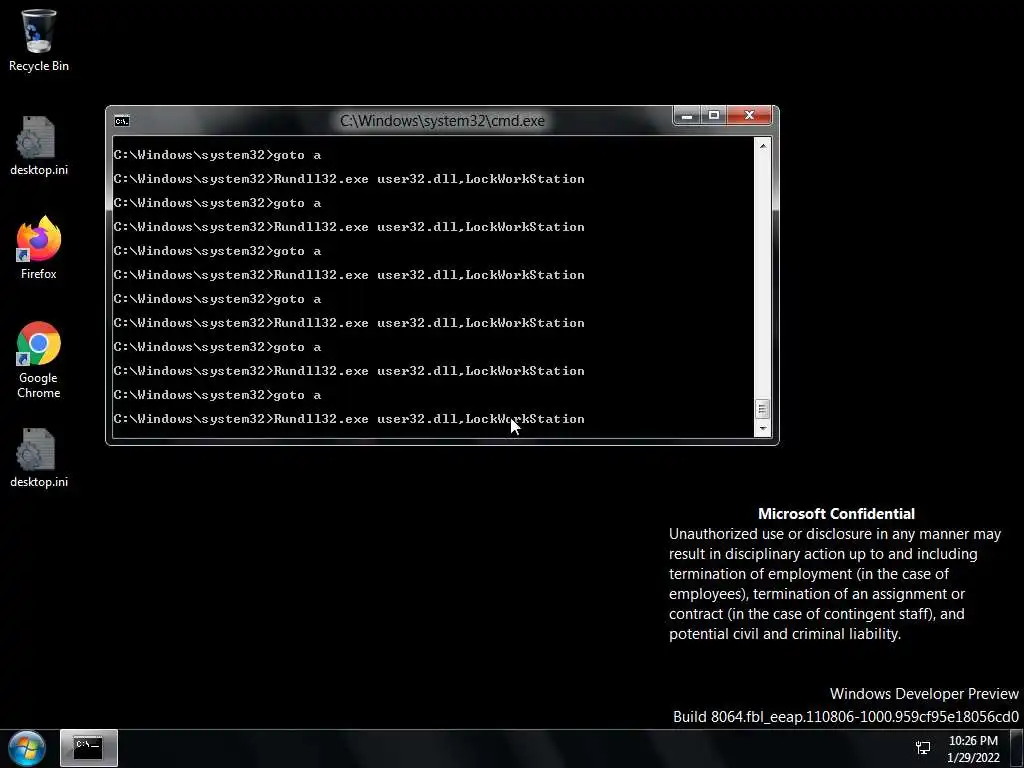Click the cmd.exe taskbar button
This screenshot has width=1024, height=768.
[89, 748]
